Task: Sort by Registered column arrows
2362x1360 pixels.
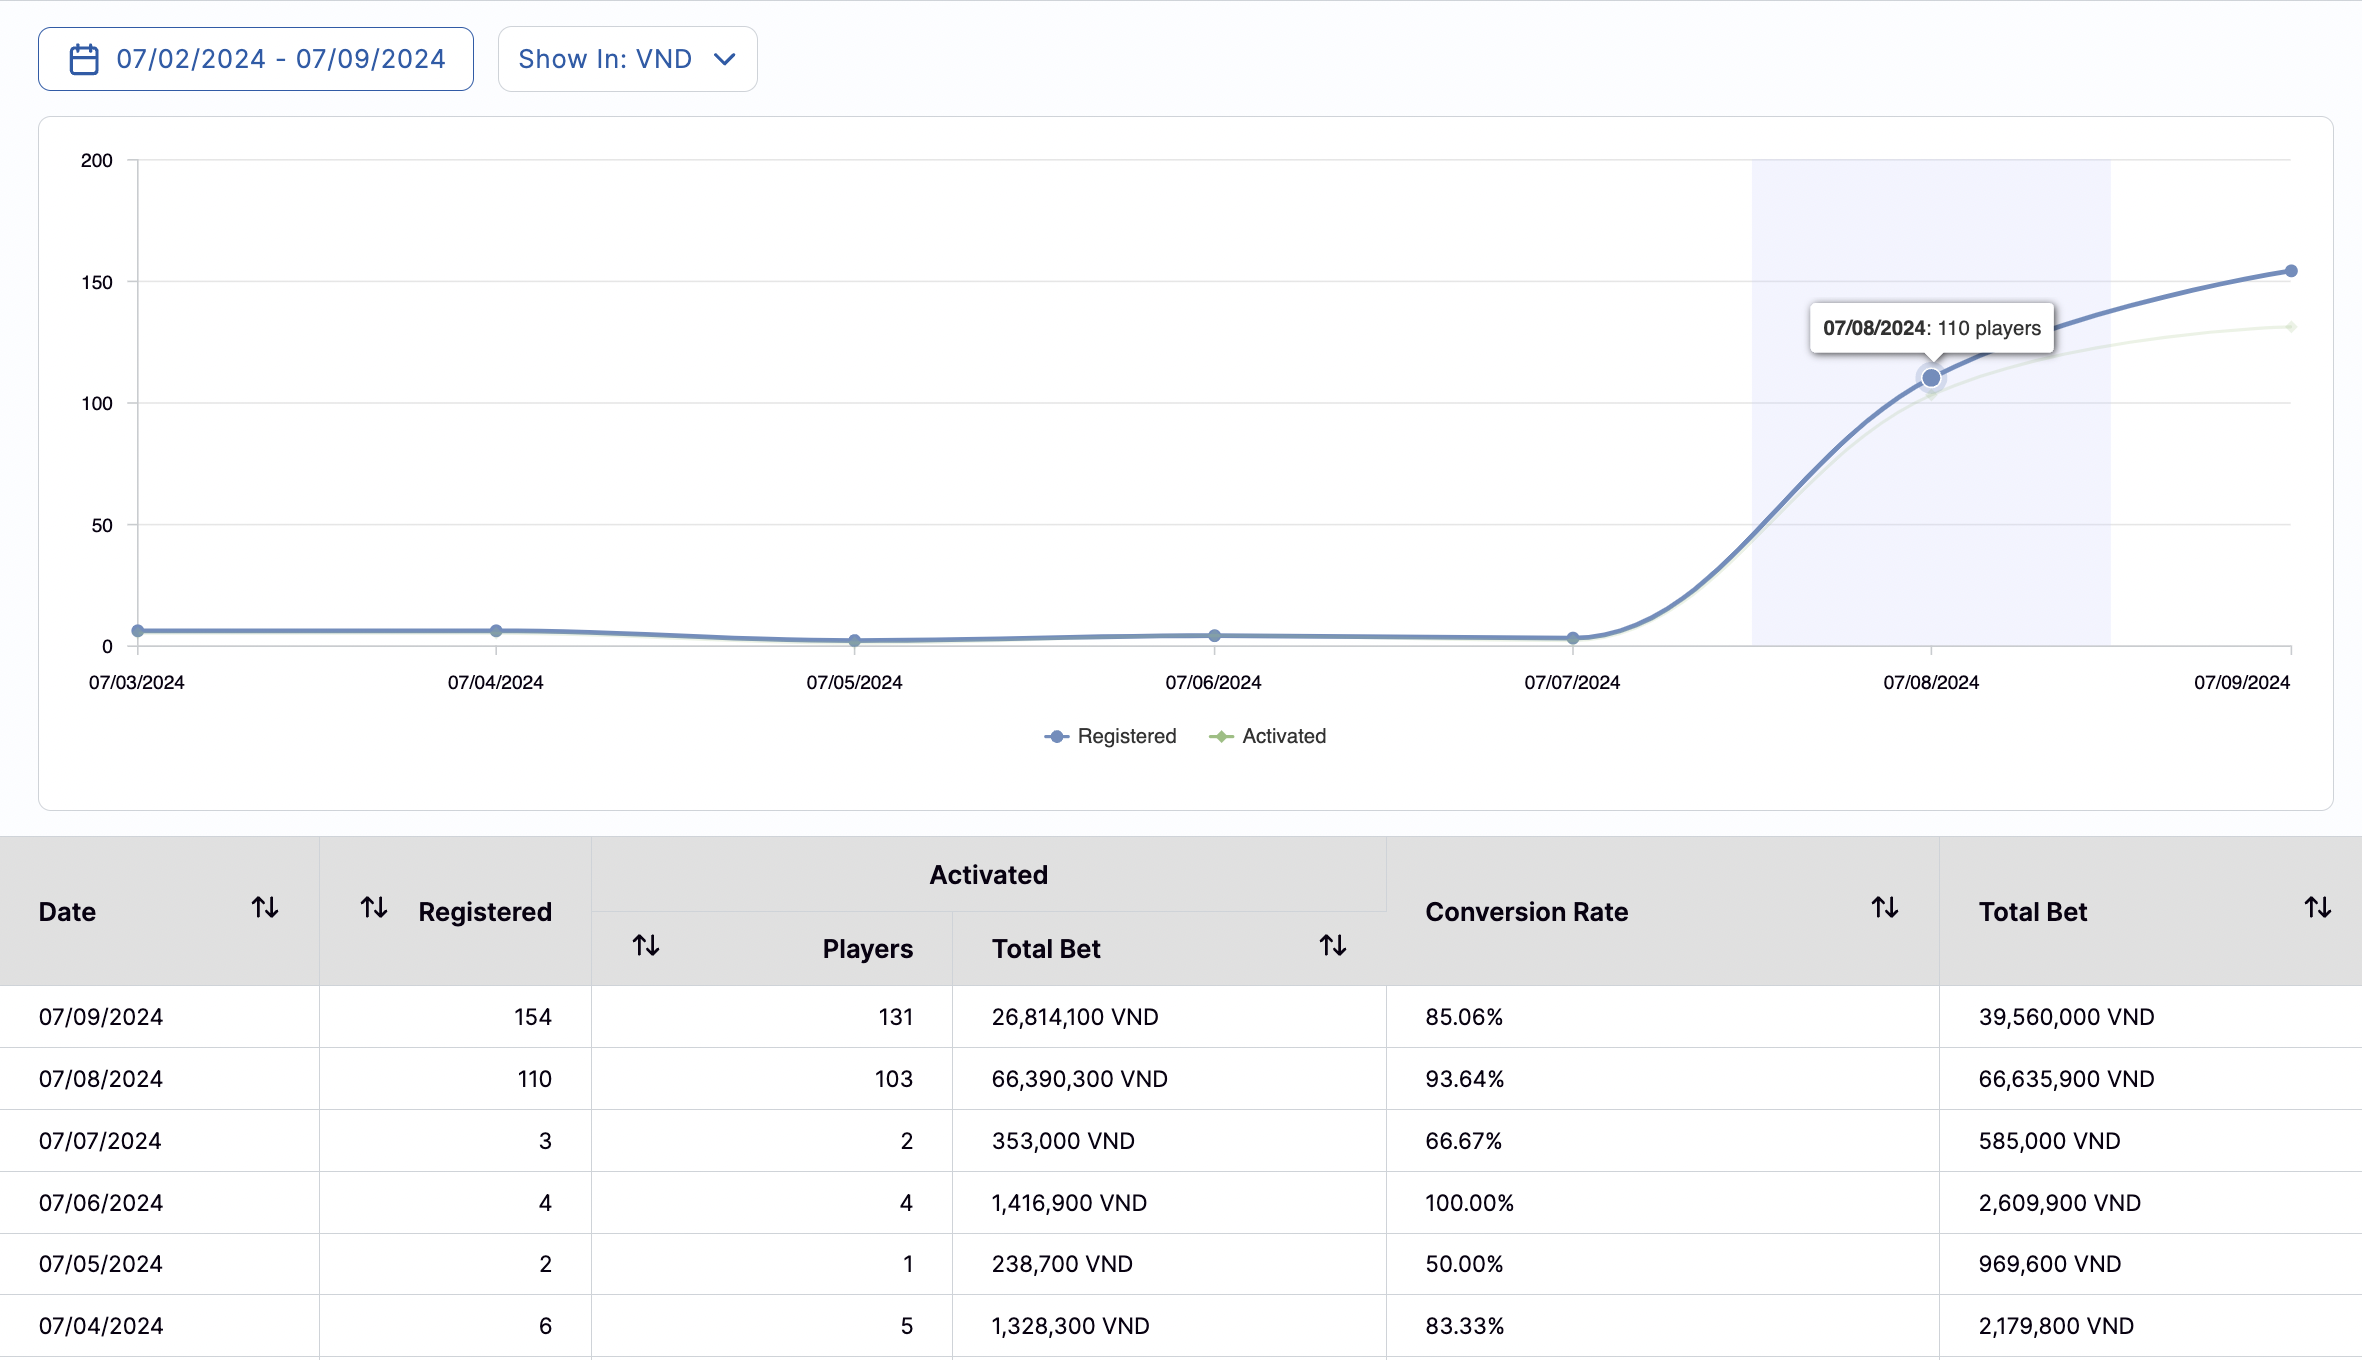Action: pyautogui.click(x=374, y=908)
